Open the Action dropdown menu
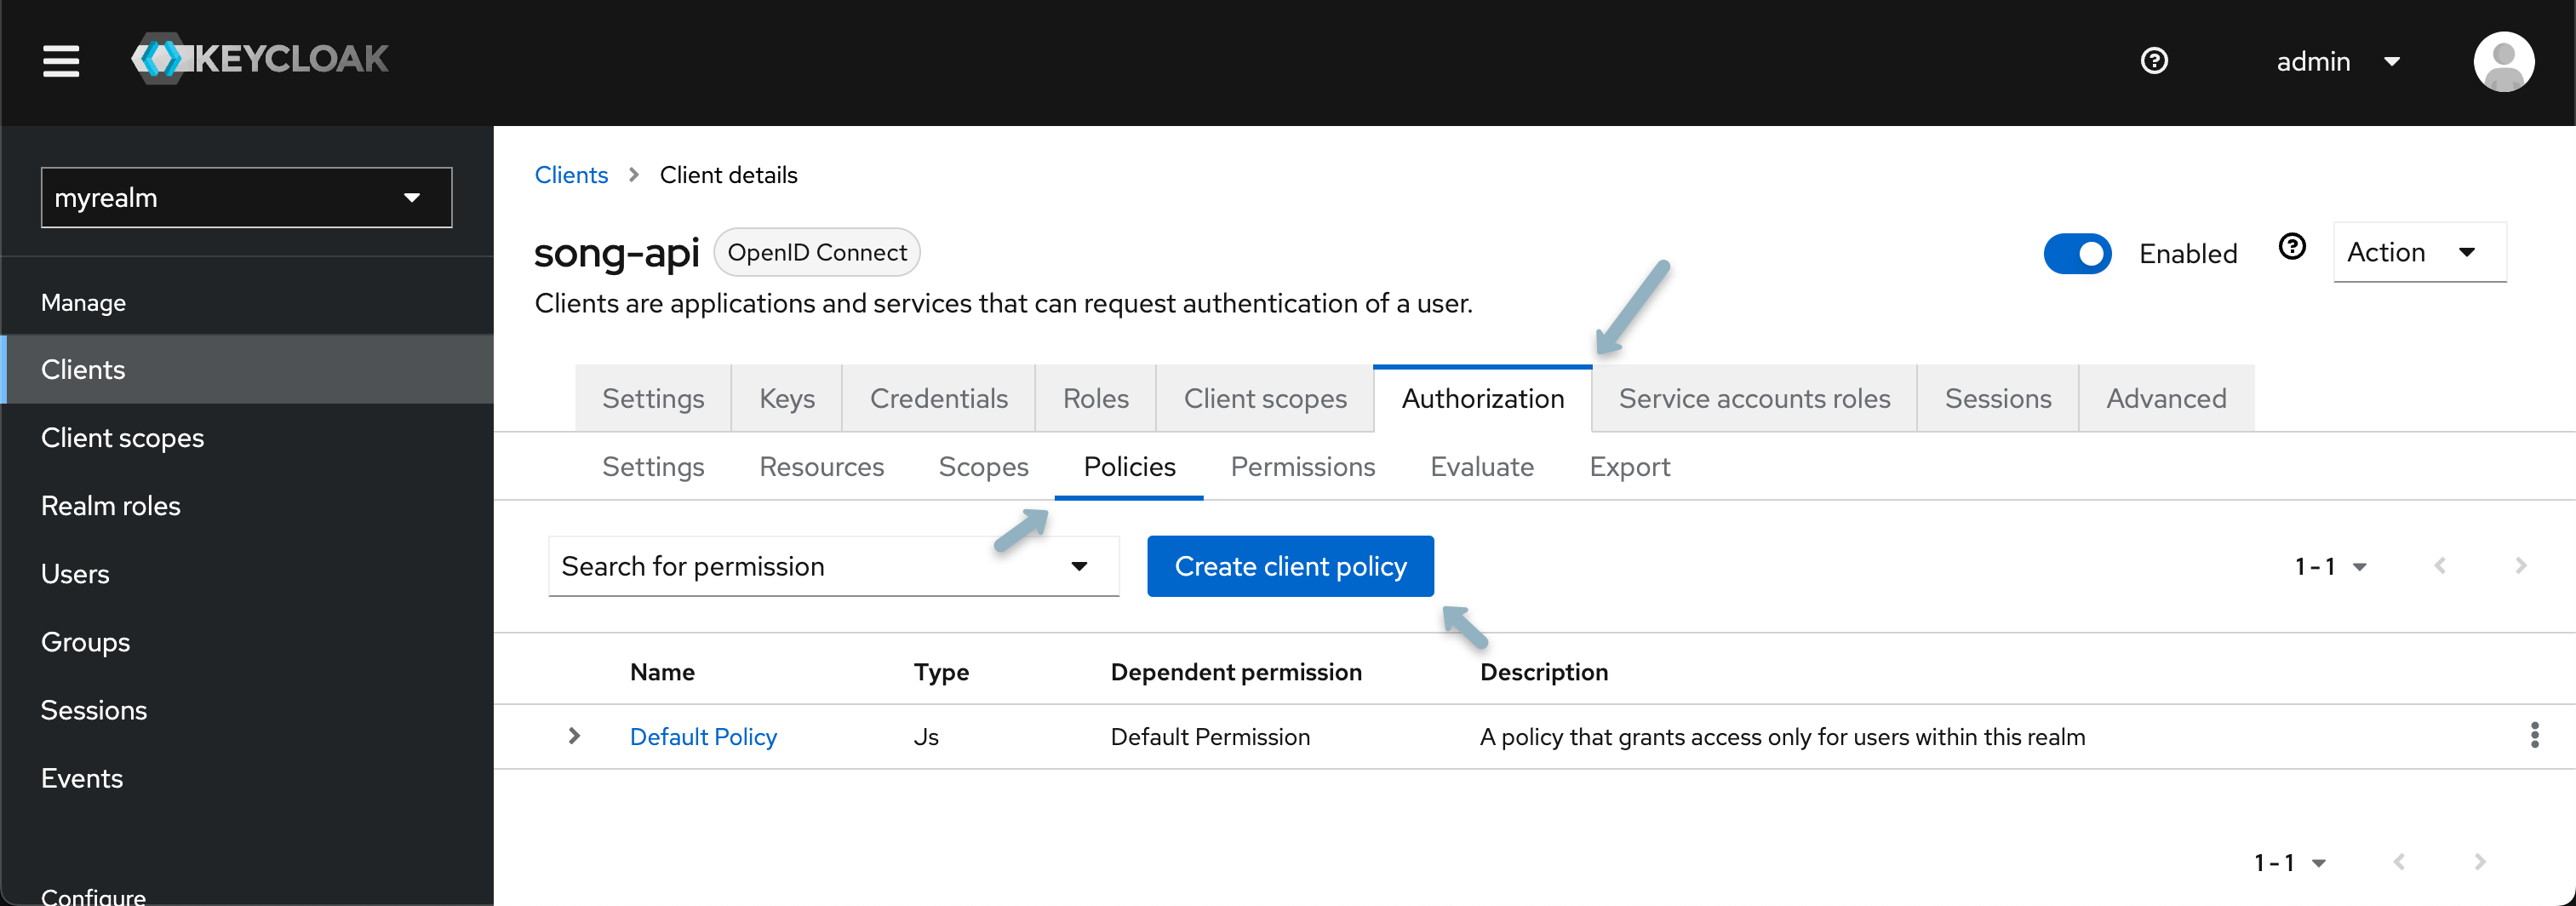 [x=2418, y=253]
